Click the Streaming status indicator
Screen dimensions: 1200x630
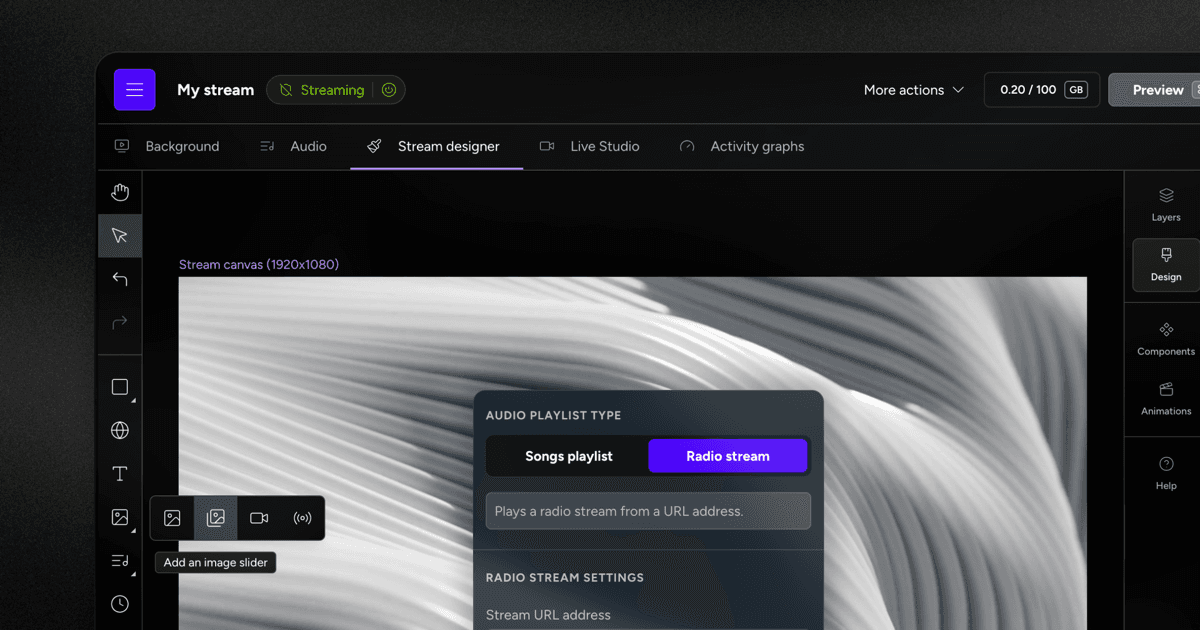[x=322, y=90]
